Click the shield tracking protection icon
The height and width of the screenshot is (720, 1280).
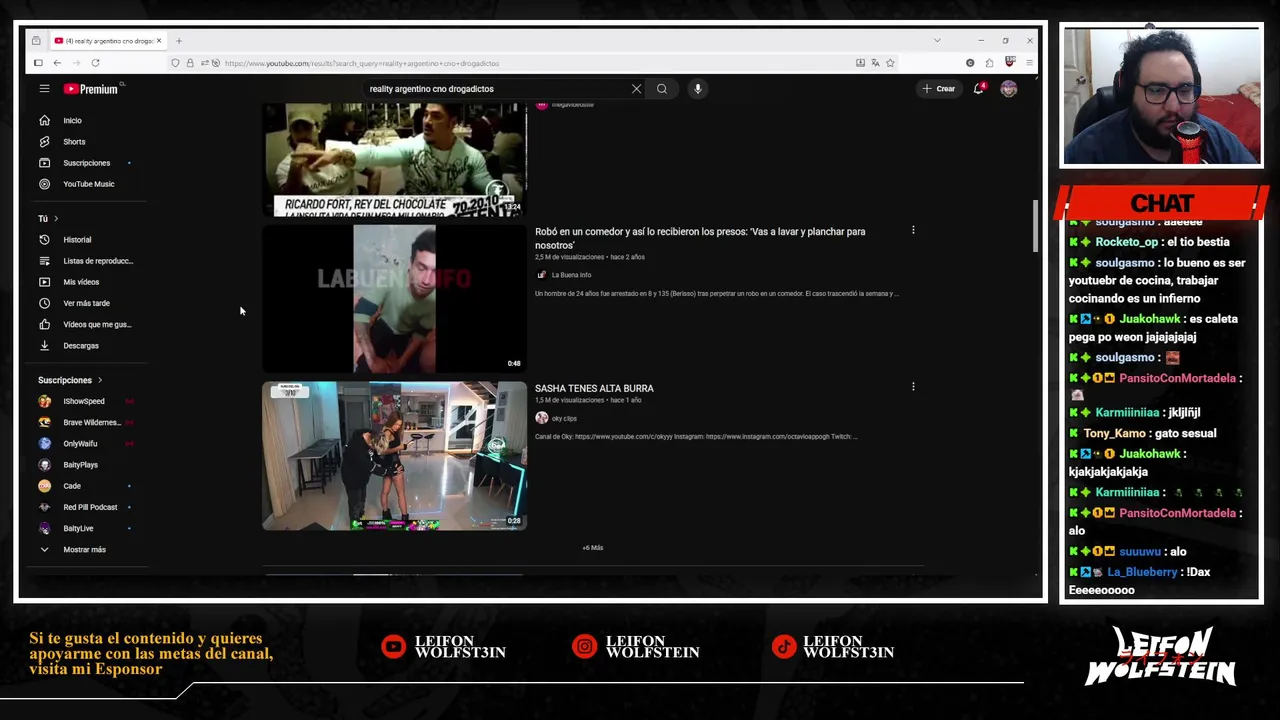click(175, 63)
